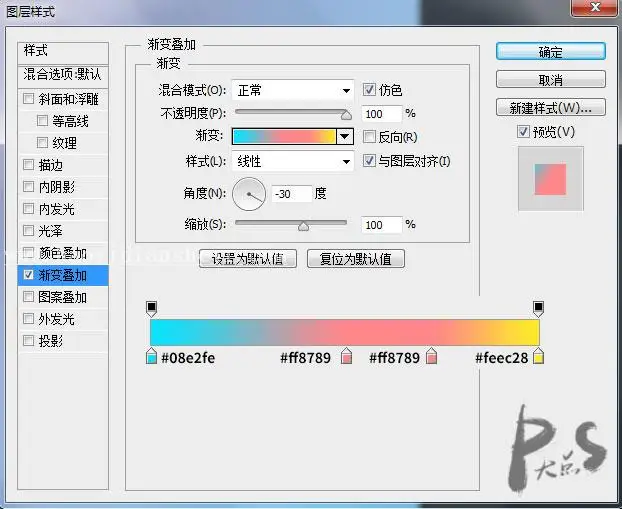Click 缩放 value field 100

[382, 225]
